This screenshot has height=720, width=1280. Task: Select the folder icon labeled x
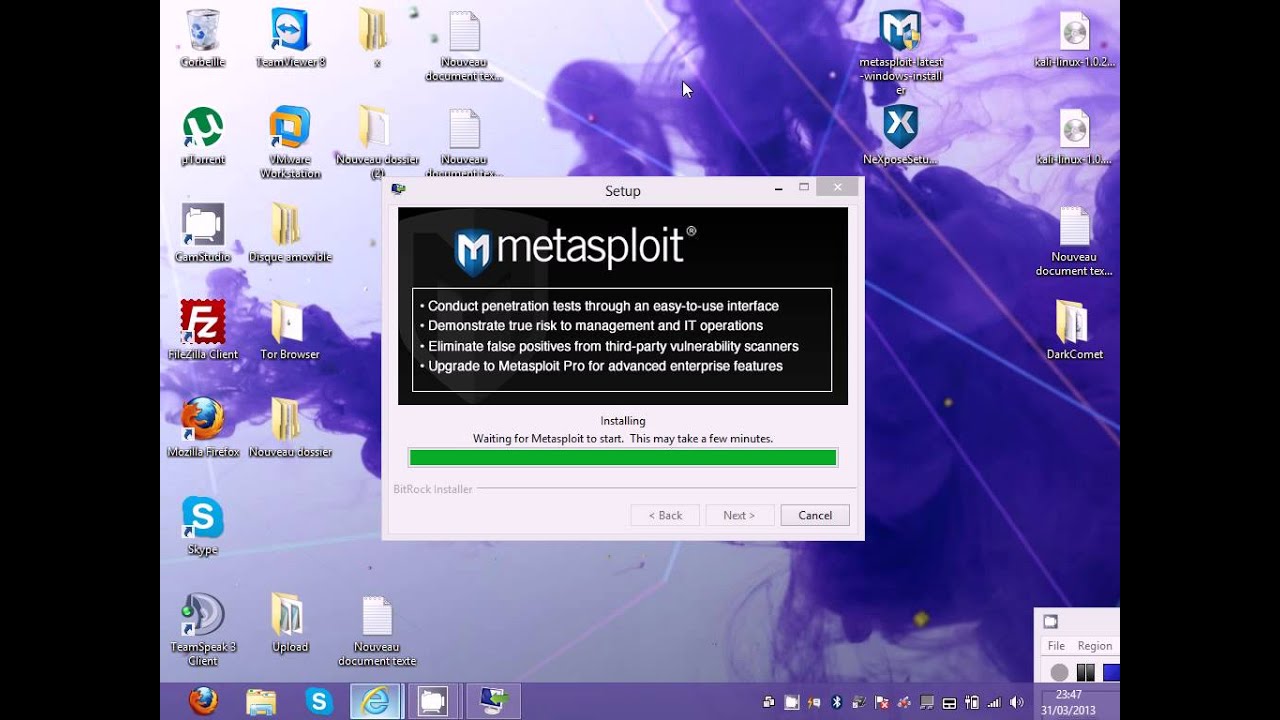376,38
